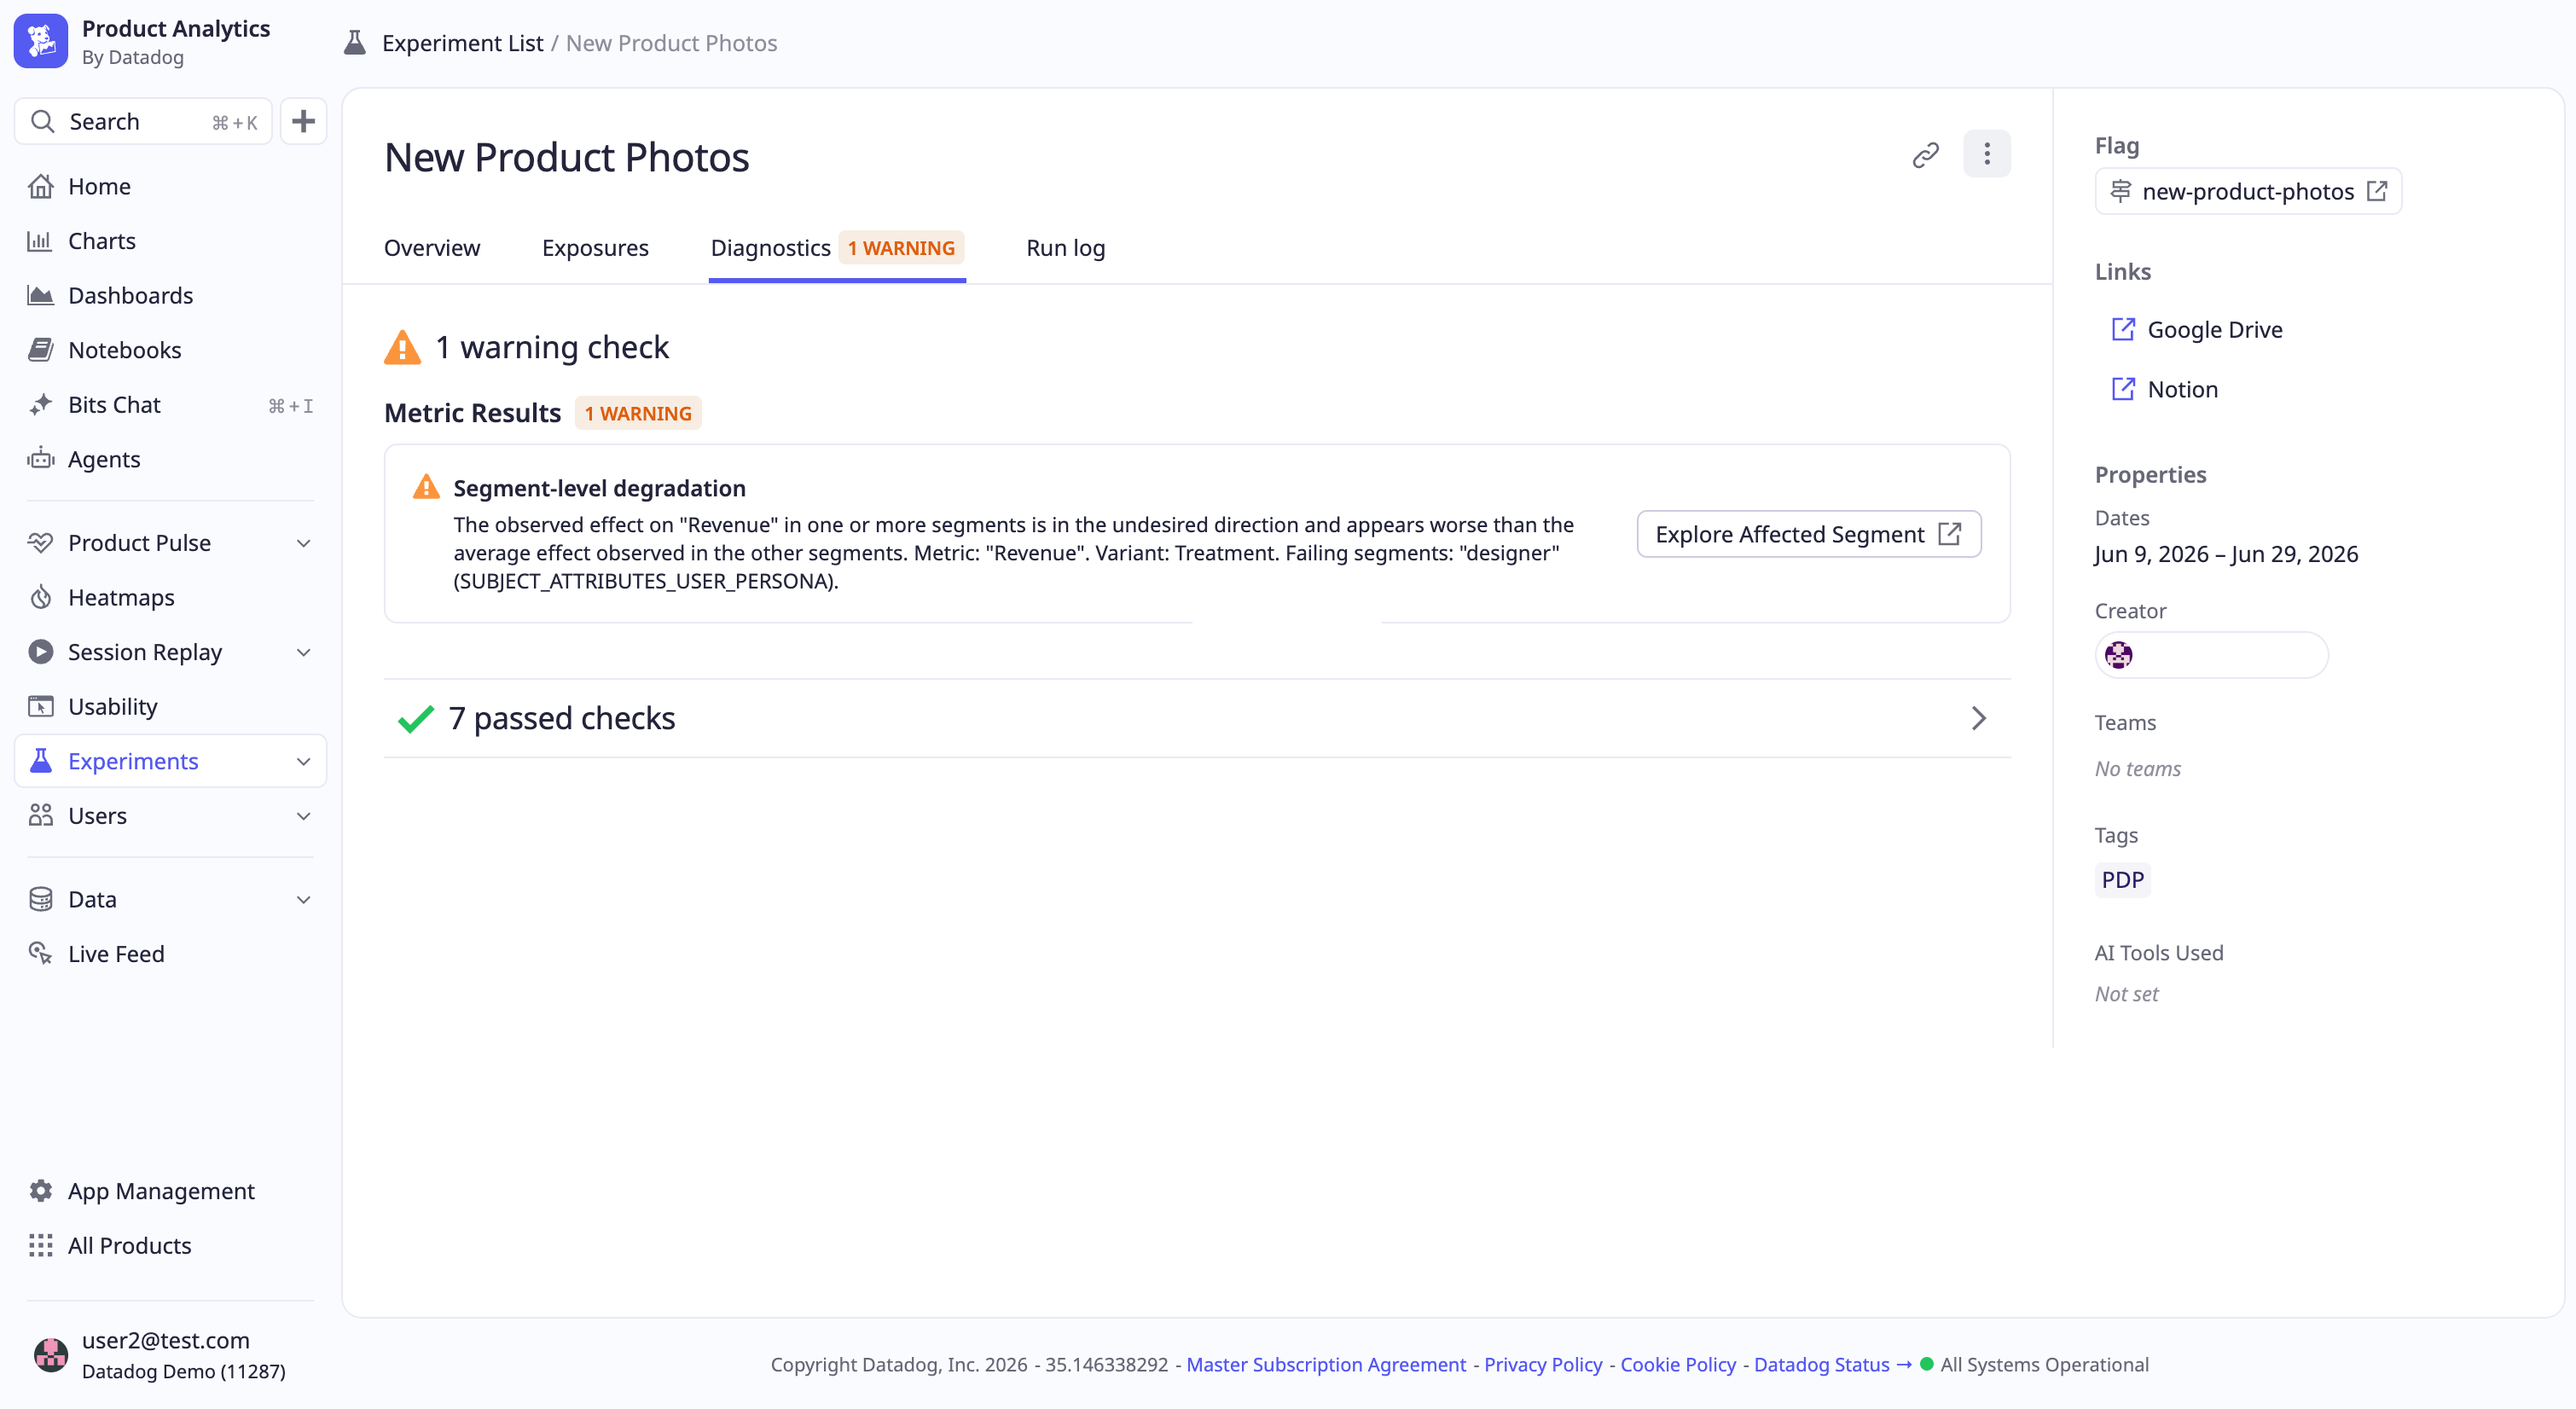
Task: Expand the Data menu chevron
Action: pyautogui.click(x=304, y=900)
